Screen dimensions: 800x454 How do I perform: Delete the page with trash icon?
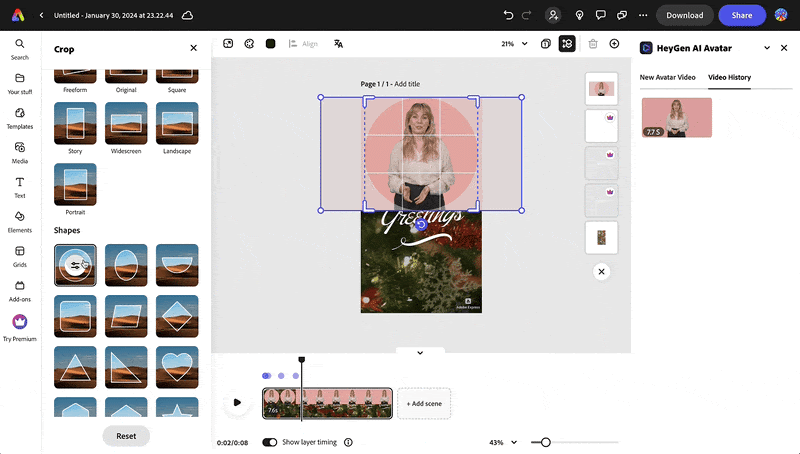click(x=593, y=44)
